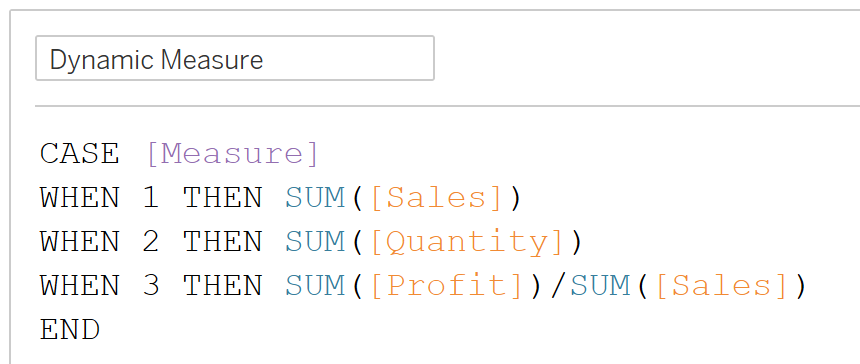
Task: Click the WHEN keyword on the Profit line
Action: (80, 286)
